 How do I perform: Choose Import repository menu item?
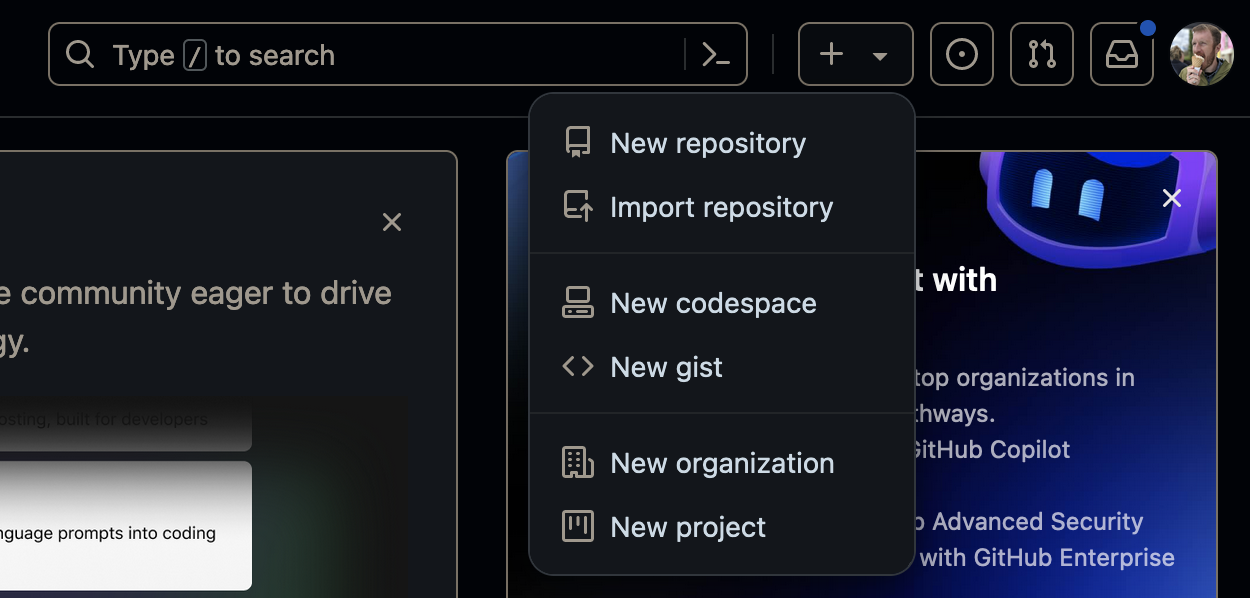point(721,207)
